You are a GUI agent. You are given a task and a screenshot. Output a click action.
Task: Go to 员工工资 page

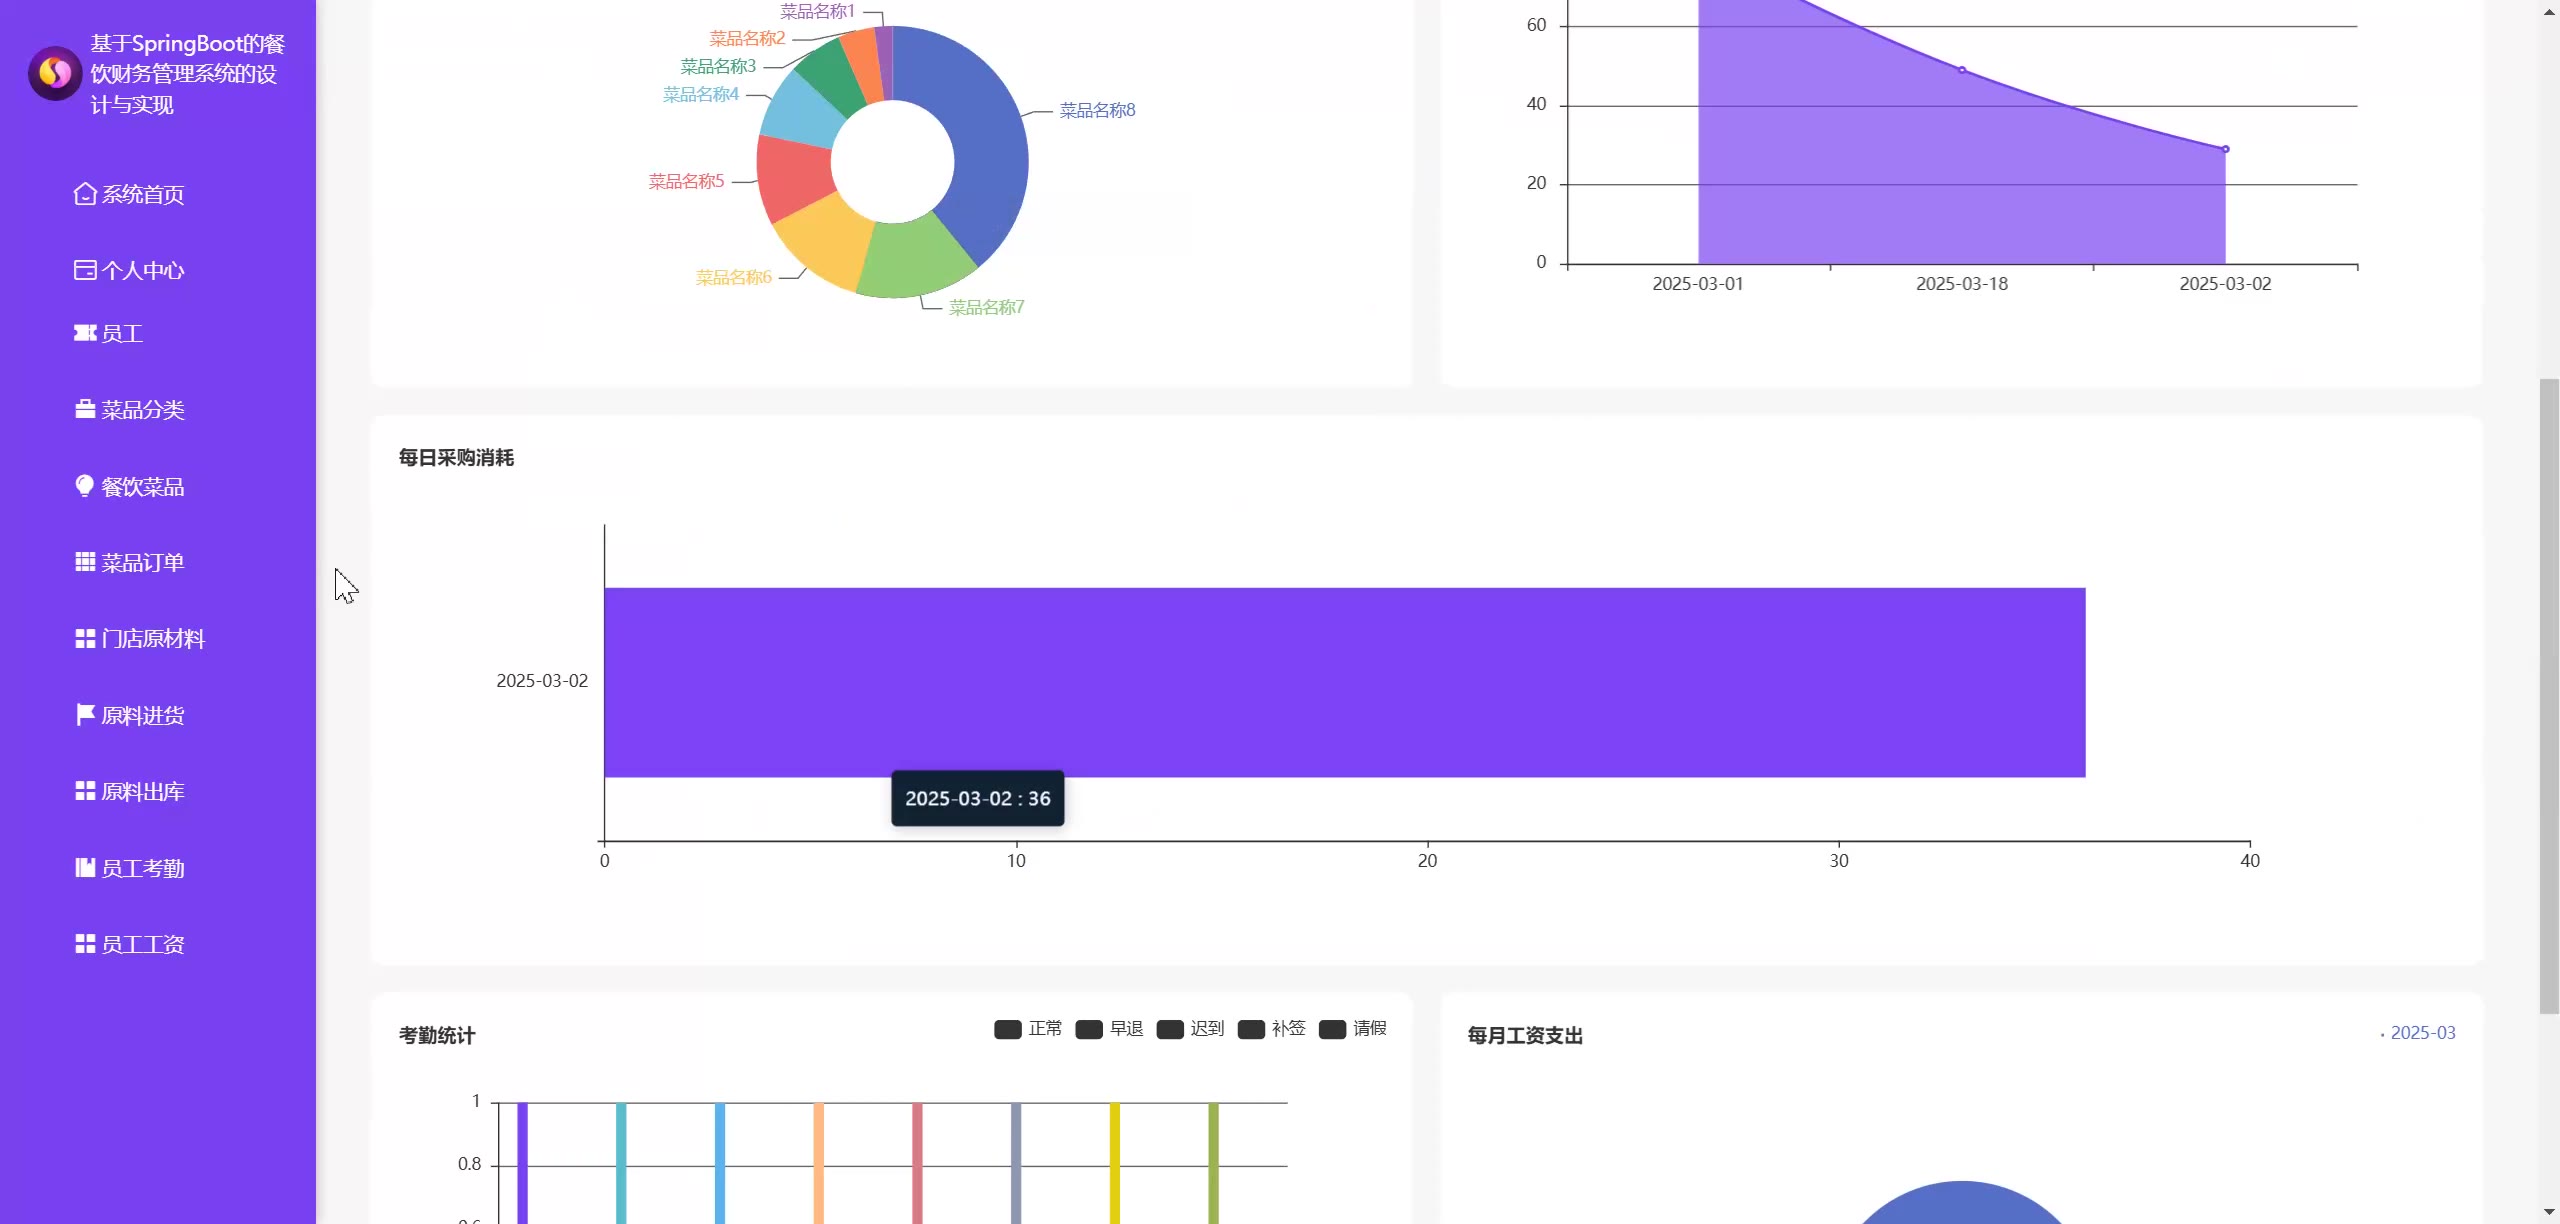tap(142, 945)
